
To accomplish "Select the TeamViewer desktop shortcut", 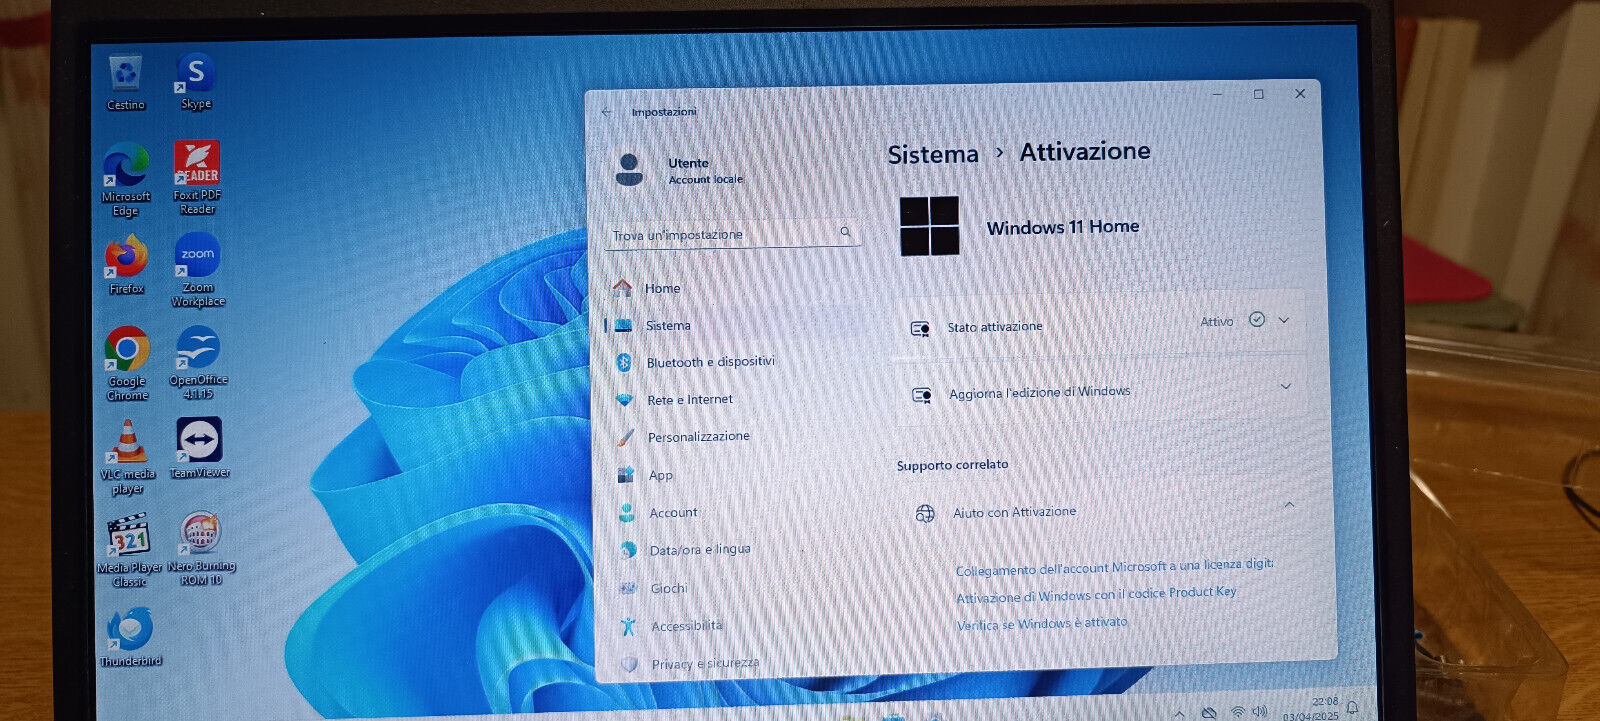I will [x=199, y=448].
